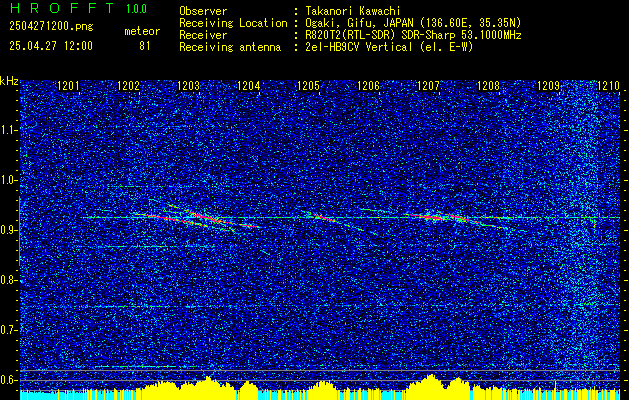This screenshot has width=629, height=400.
Task: Click the antenna text 2el-HB9CV Vertical
Action: click(357, 47)
